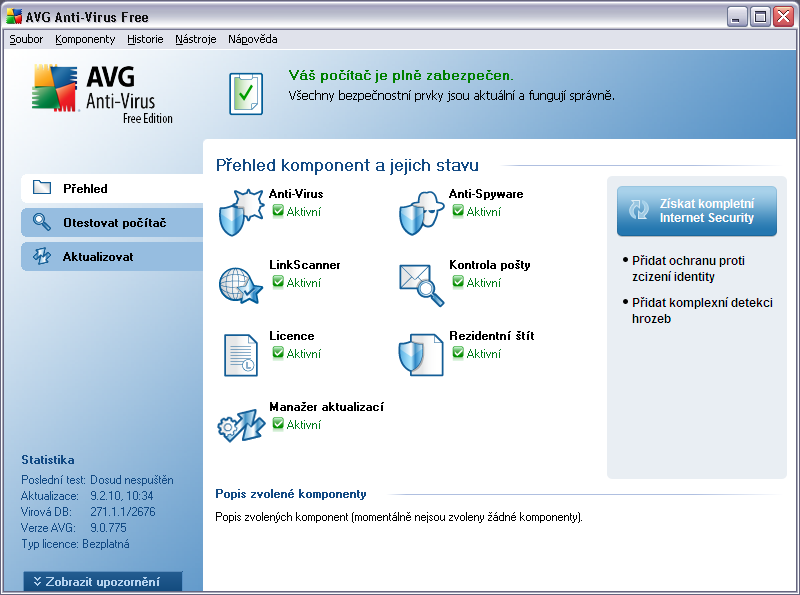
Task: Open the Soubor menu
Action: pyautogui.click(x=26, y=39)
